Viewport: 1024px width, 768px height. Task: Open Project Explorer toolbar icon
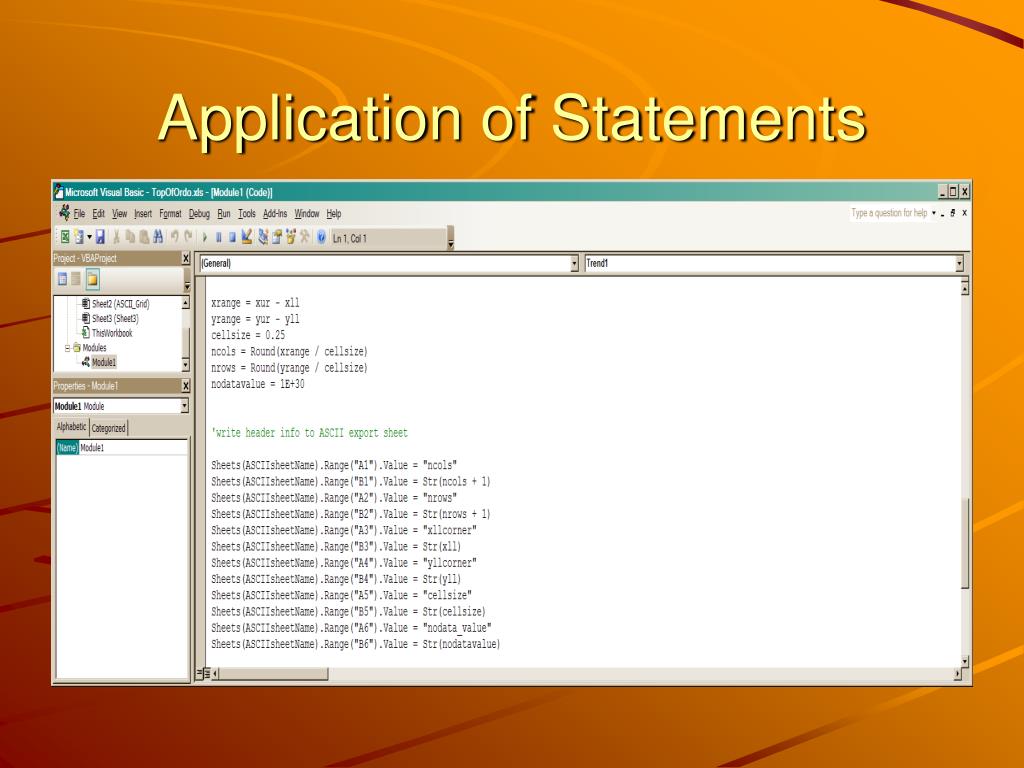[x=263, y=237]
